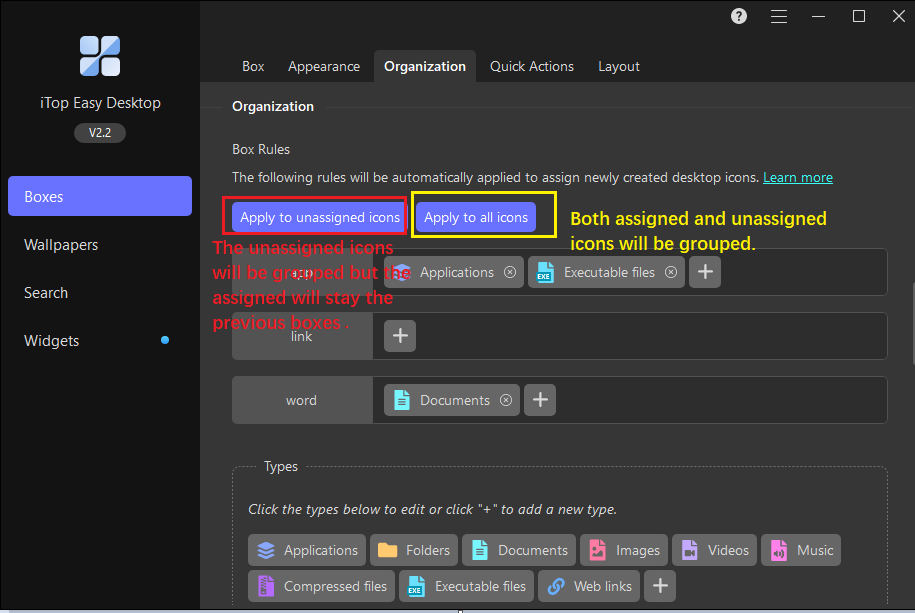Add type to the word rule
Screen dimensions: 915x613
tap(540, 400)
